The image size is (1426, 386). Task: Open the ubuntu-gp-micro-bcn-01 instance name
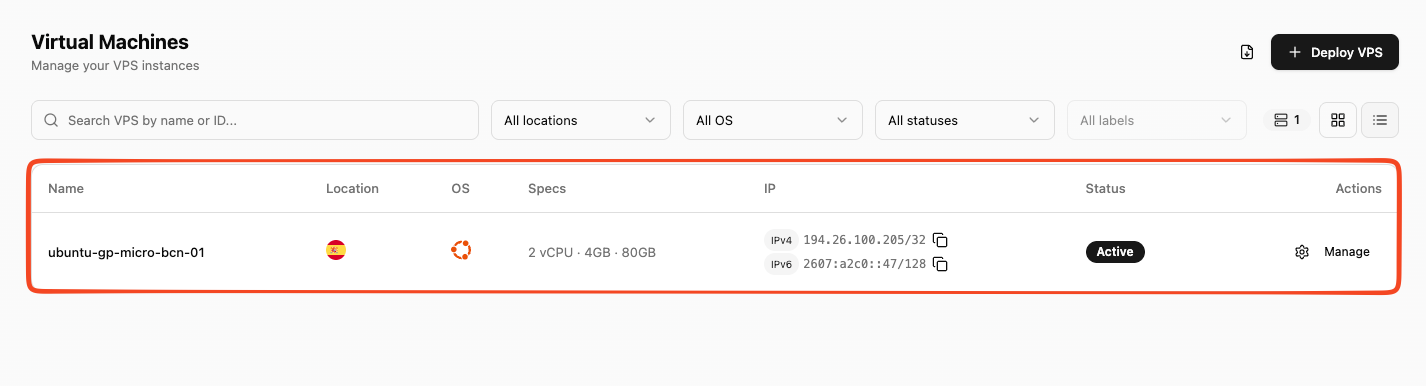click(126, 252)
